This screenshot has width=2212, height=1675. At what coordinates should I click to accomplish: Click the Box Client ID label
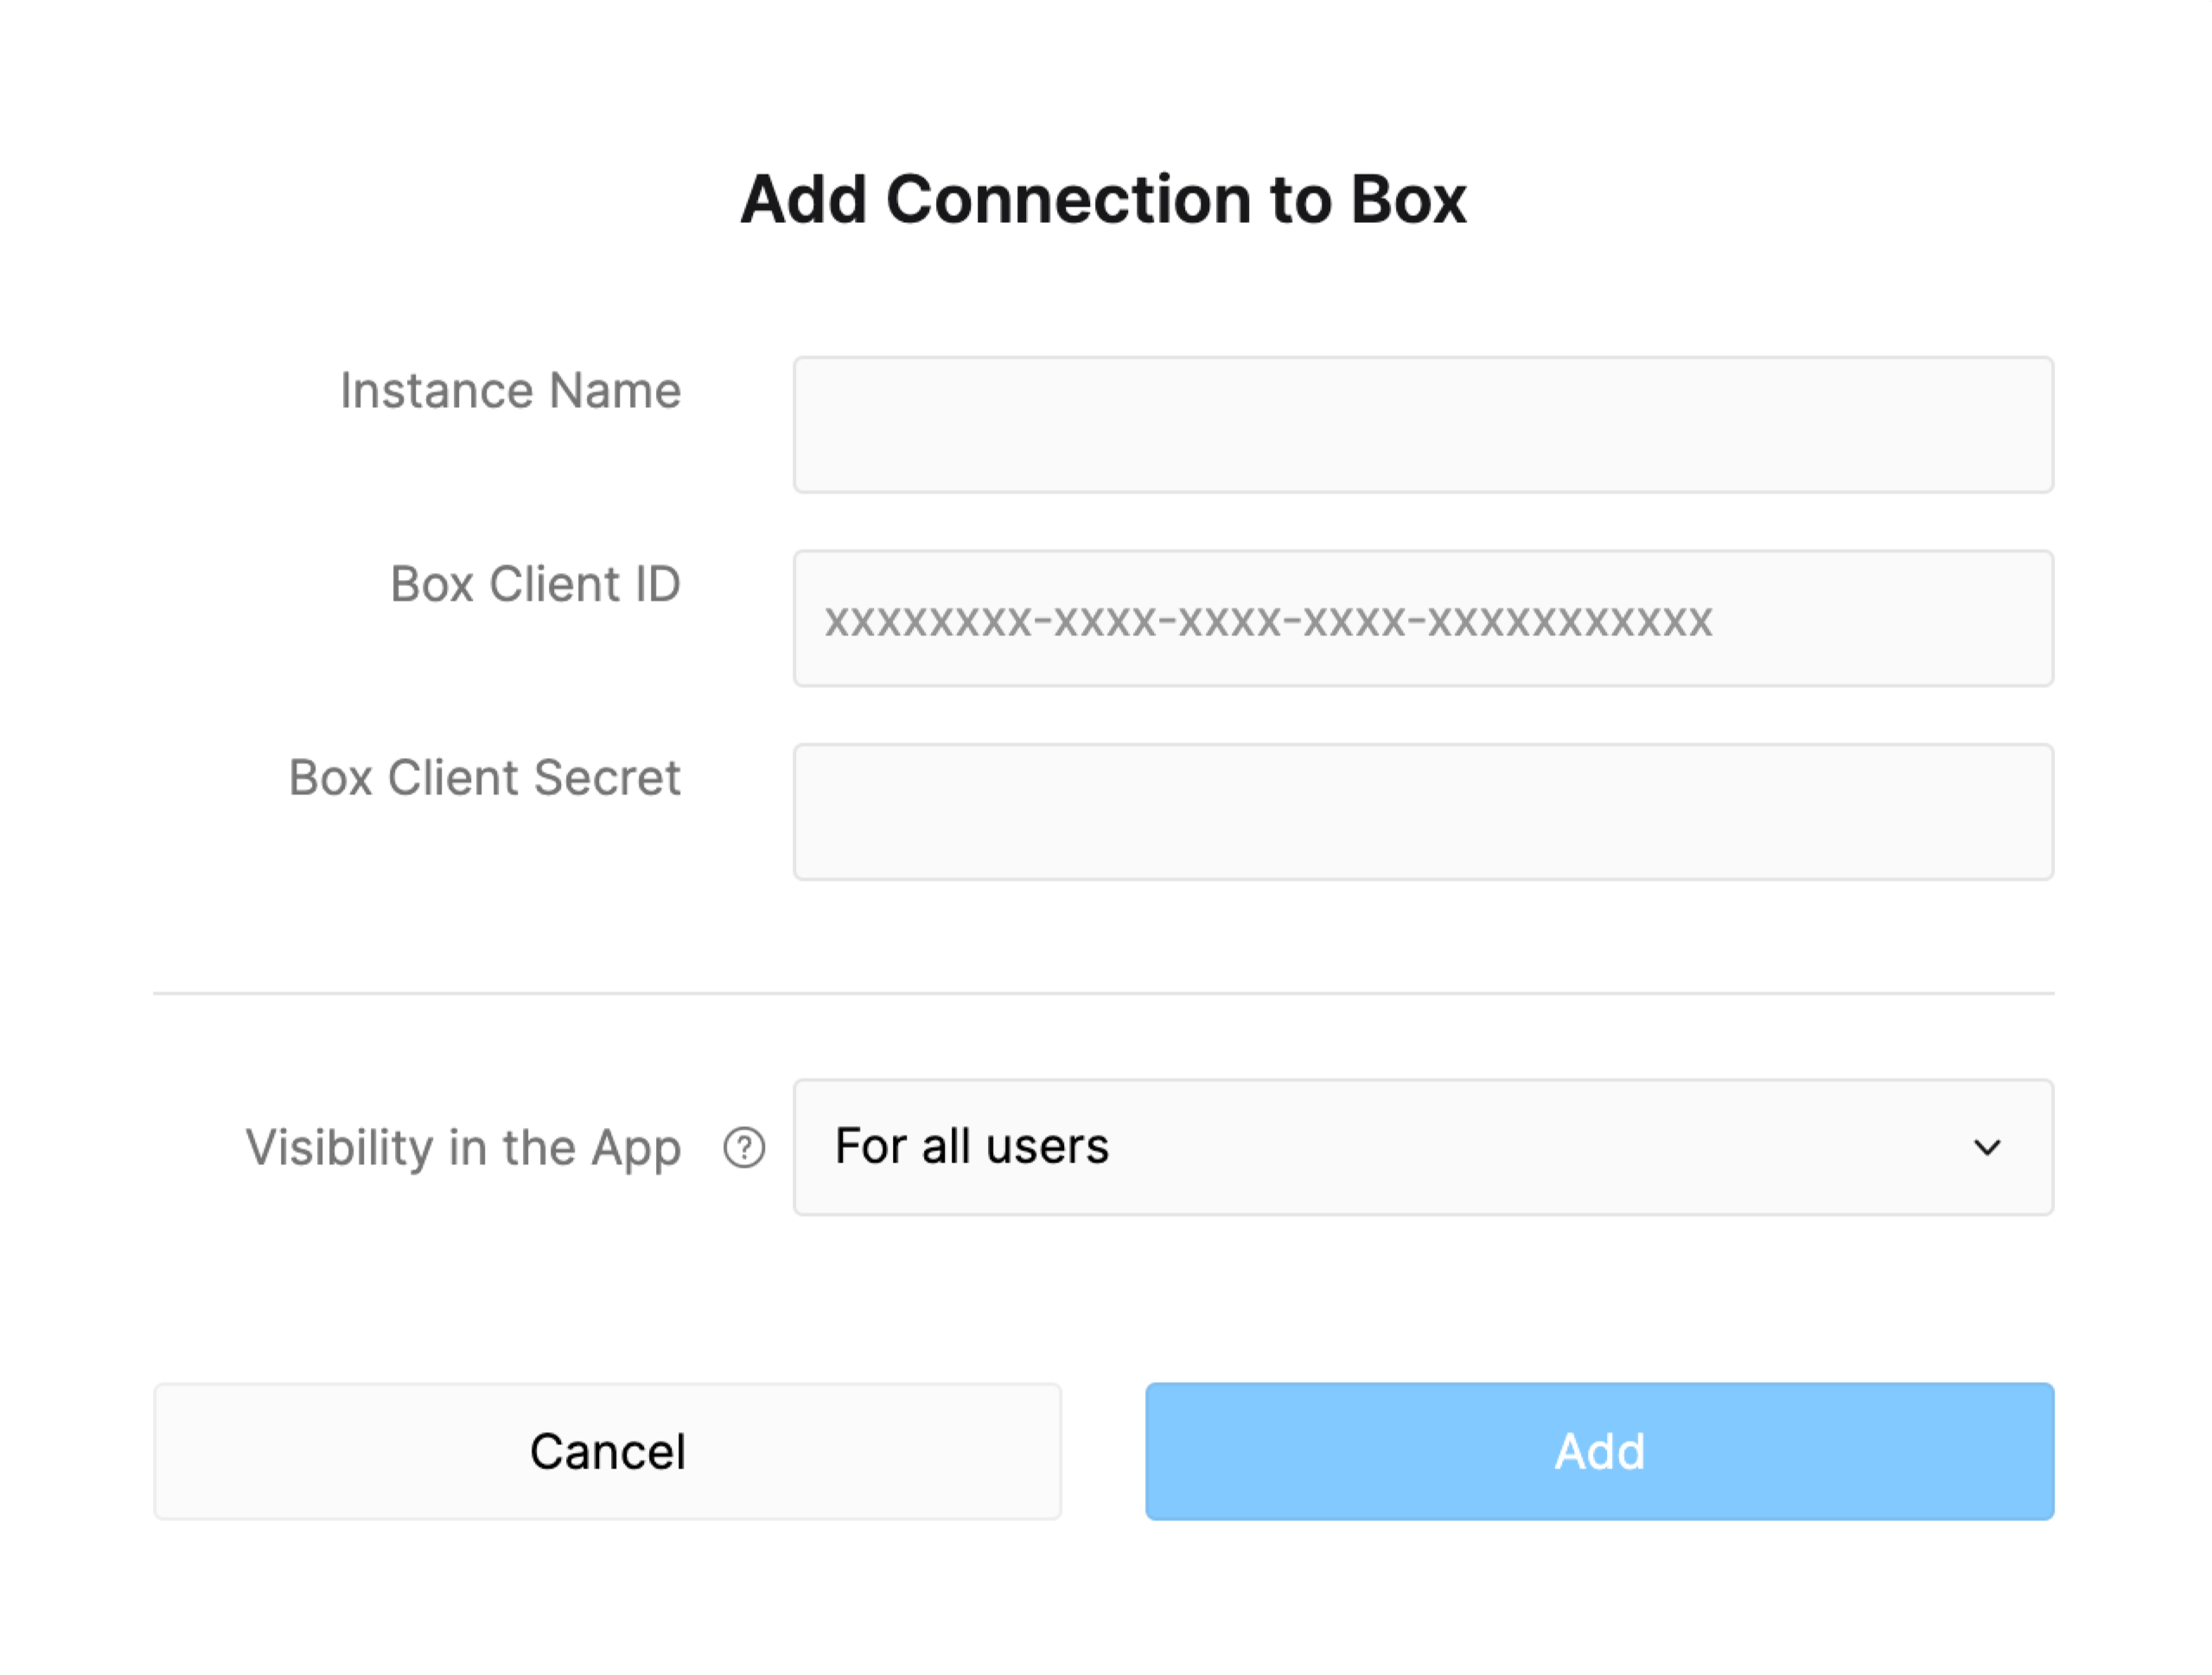535,584
